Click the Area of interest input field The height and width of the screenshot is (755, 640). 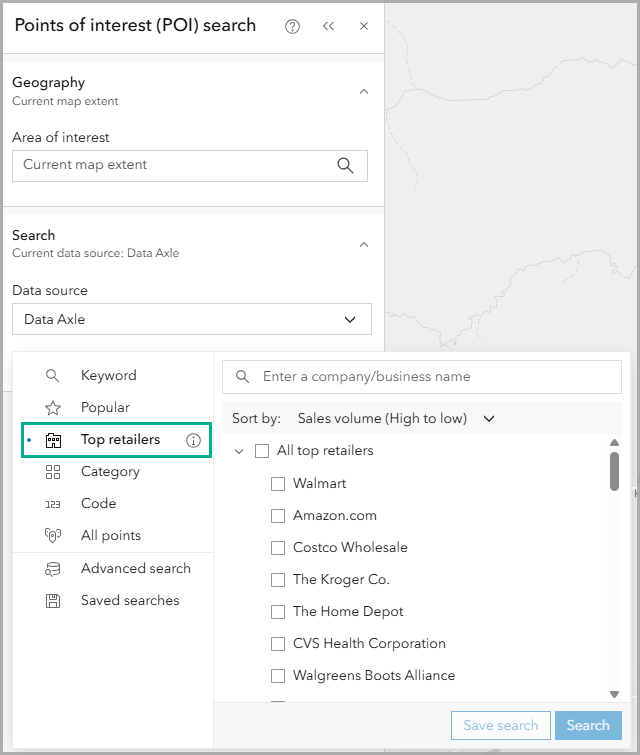pyautogui.click(x=190, y=166)
